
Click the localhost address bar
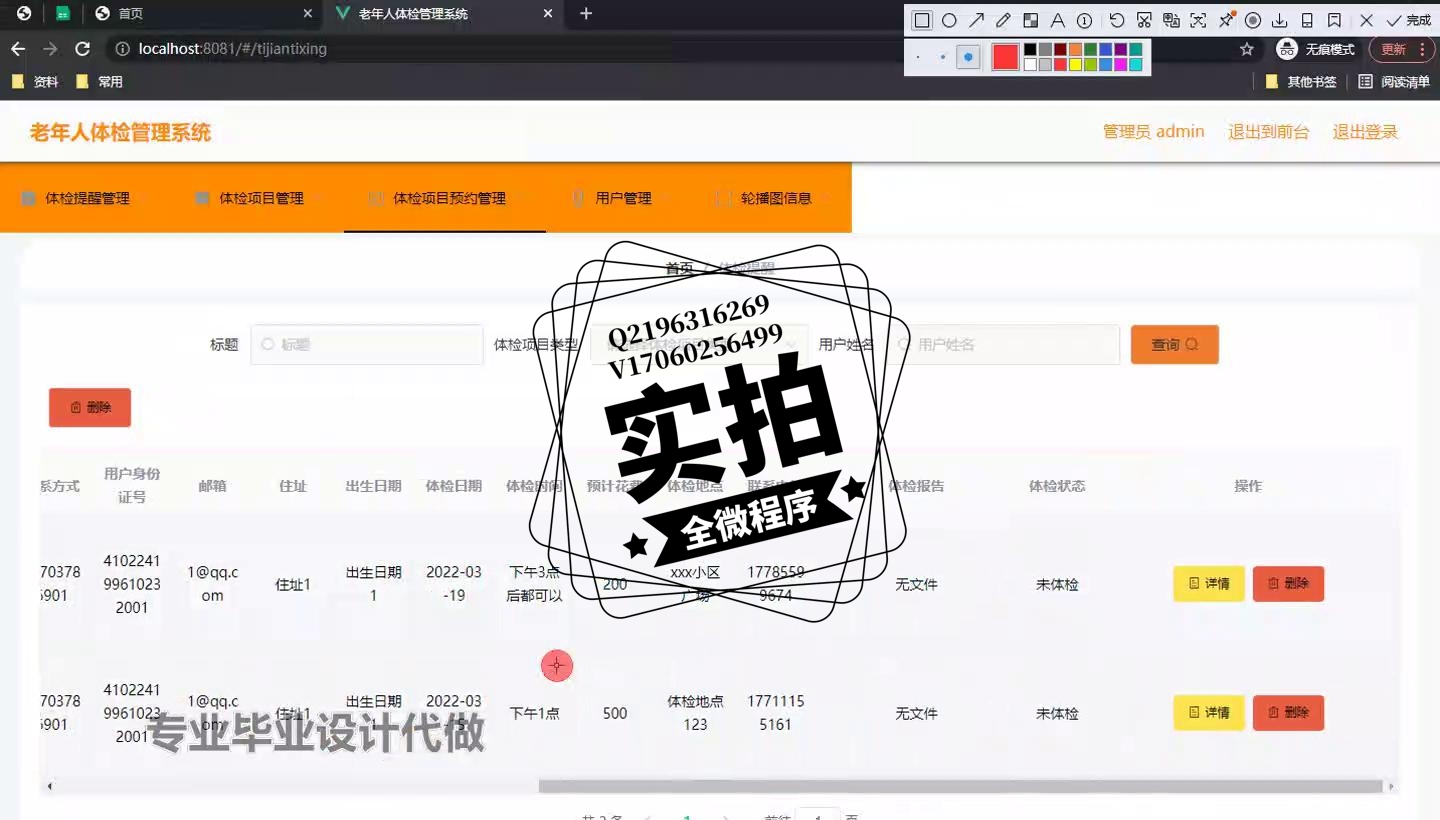[x=640, y=49]
